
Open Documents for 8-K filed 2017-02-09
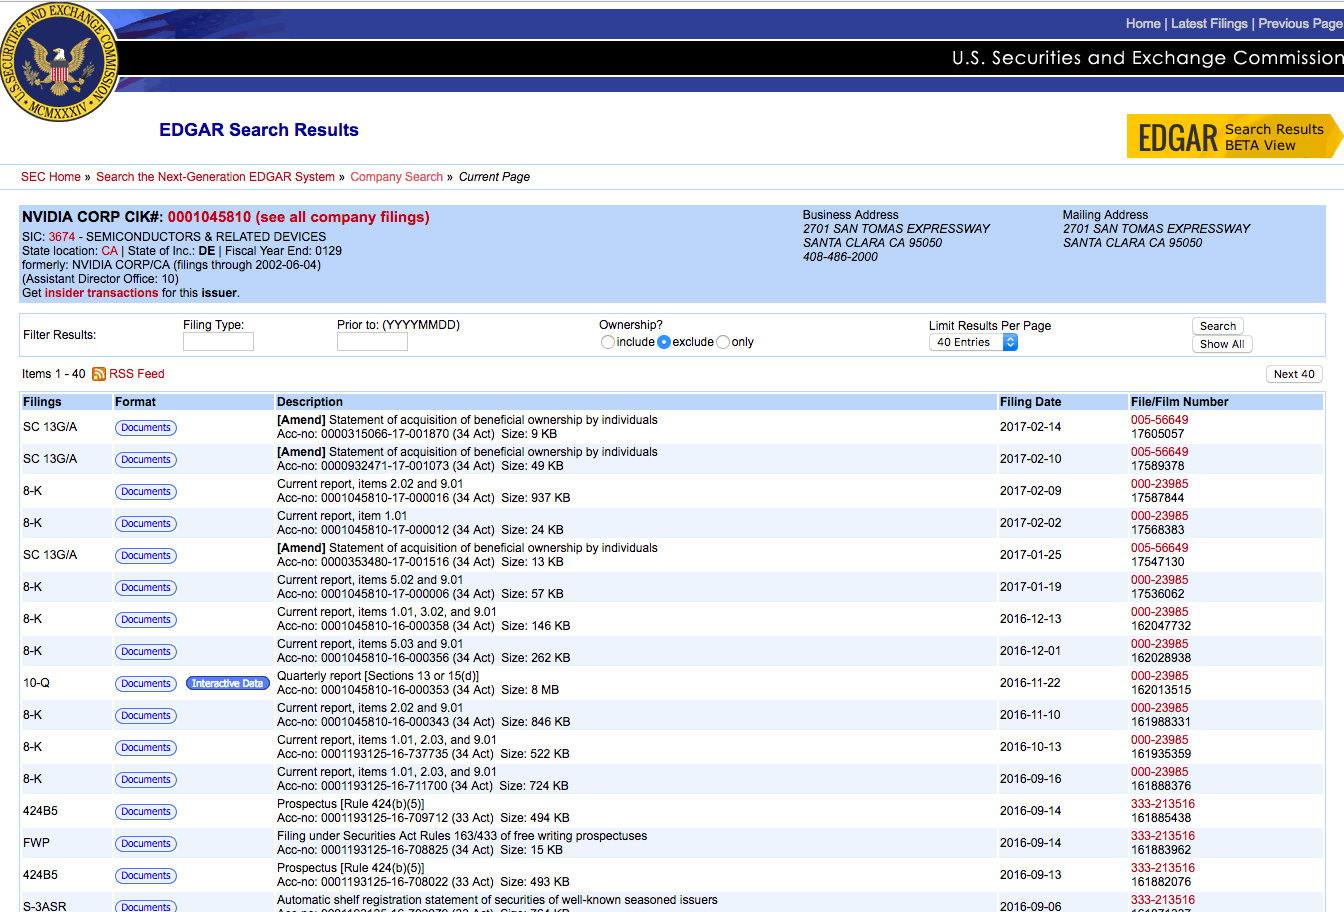pos(146,492)
